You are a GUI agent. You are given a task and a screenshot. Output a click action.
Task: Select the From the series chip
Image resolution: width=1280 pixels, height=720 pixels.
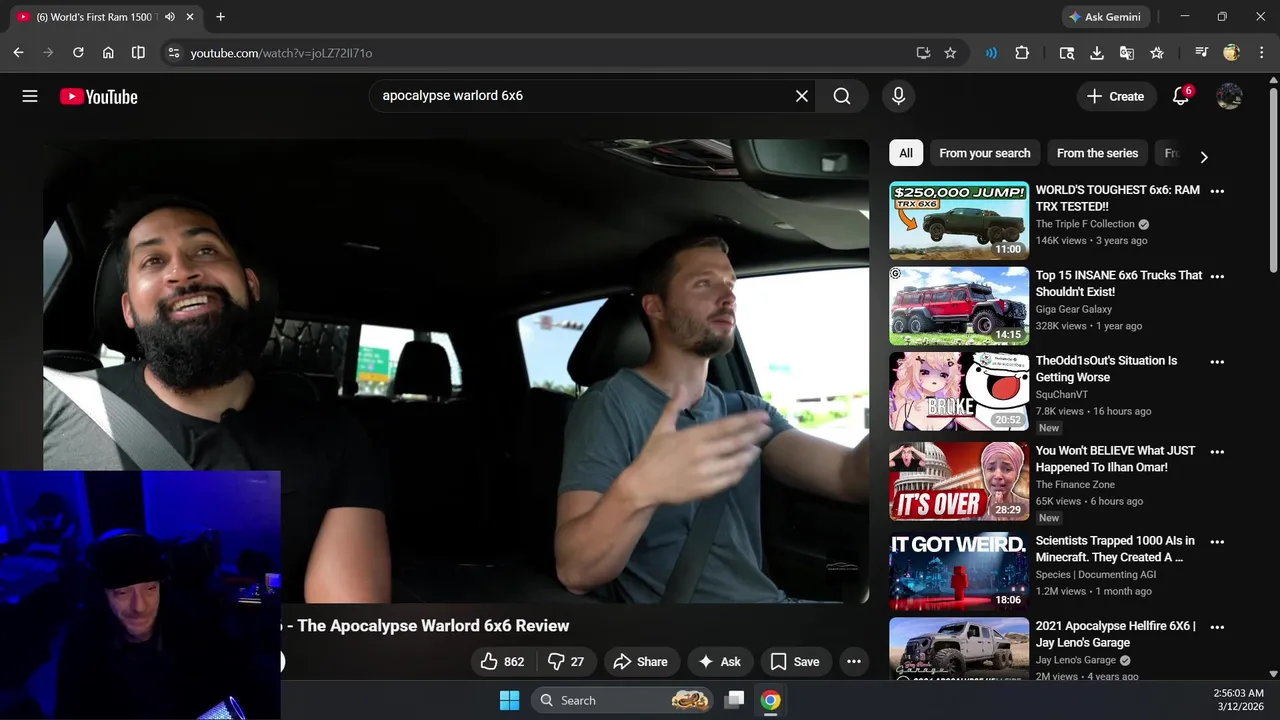(1097, 153)
